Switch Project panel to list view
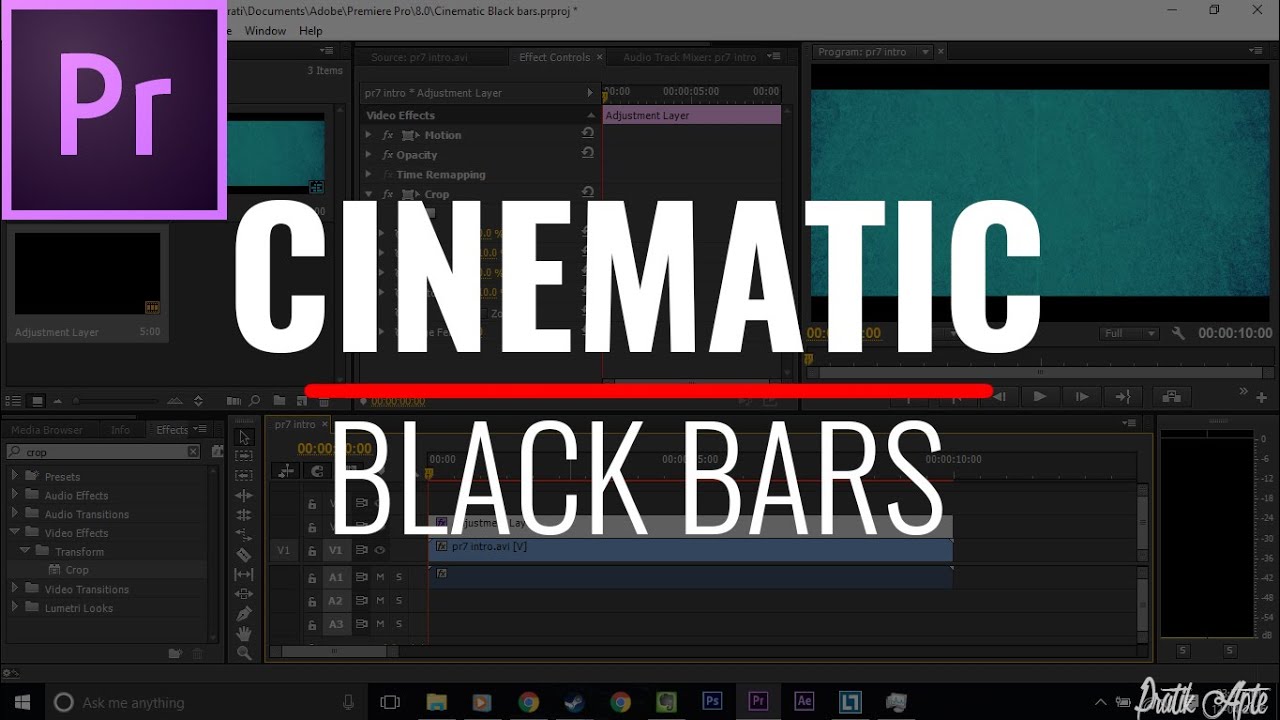1280x720 pixels. [15, 400]
